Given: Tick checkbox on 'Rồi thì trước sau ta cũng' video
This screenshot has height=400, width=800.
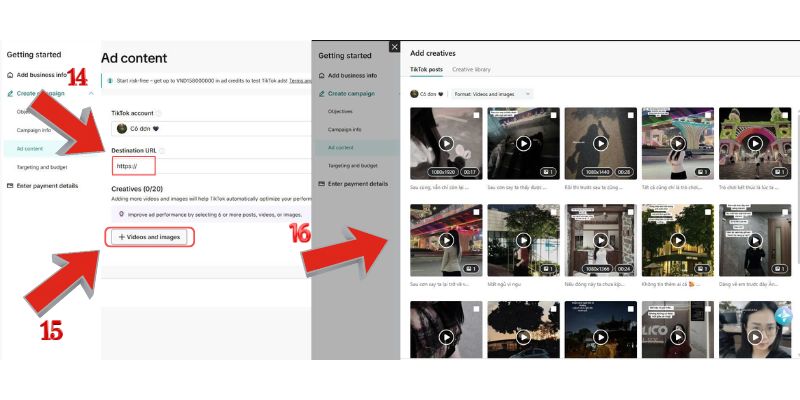Looking at the screenshot, I should pos(631,115).
